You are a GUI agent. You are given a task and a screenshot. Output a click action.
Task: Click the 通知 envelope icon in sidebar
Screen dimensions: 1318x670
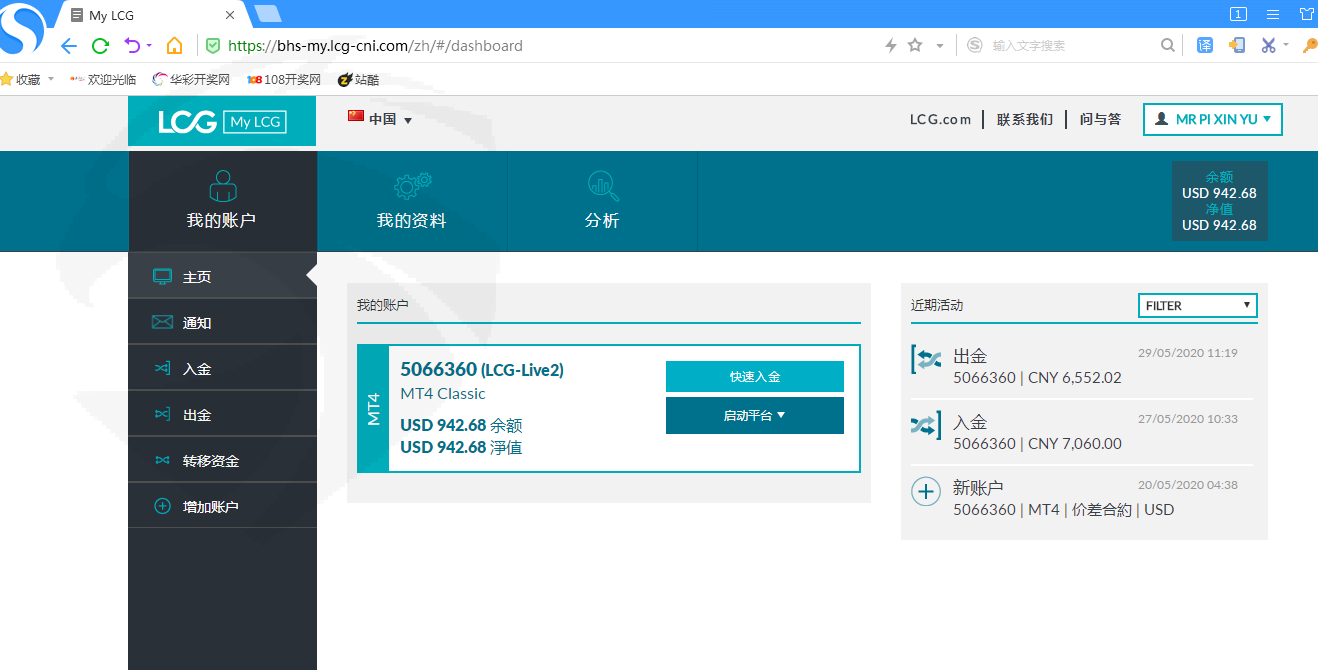point(162,322)
